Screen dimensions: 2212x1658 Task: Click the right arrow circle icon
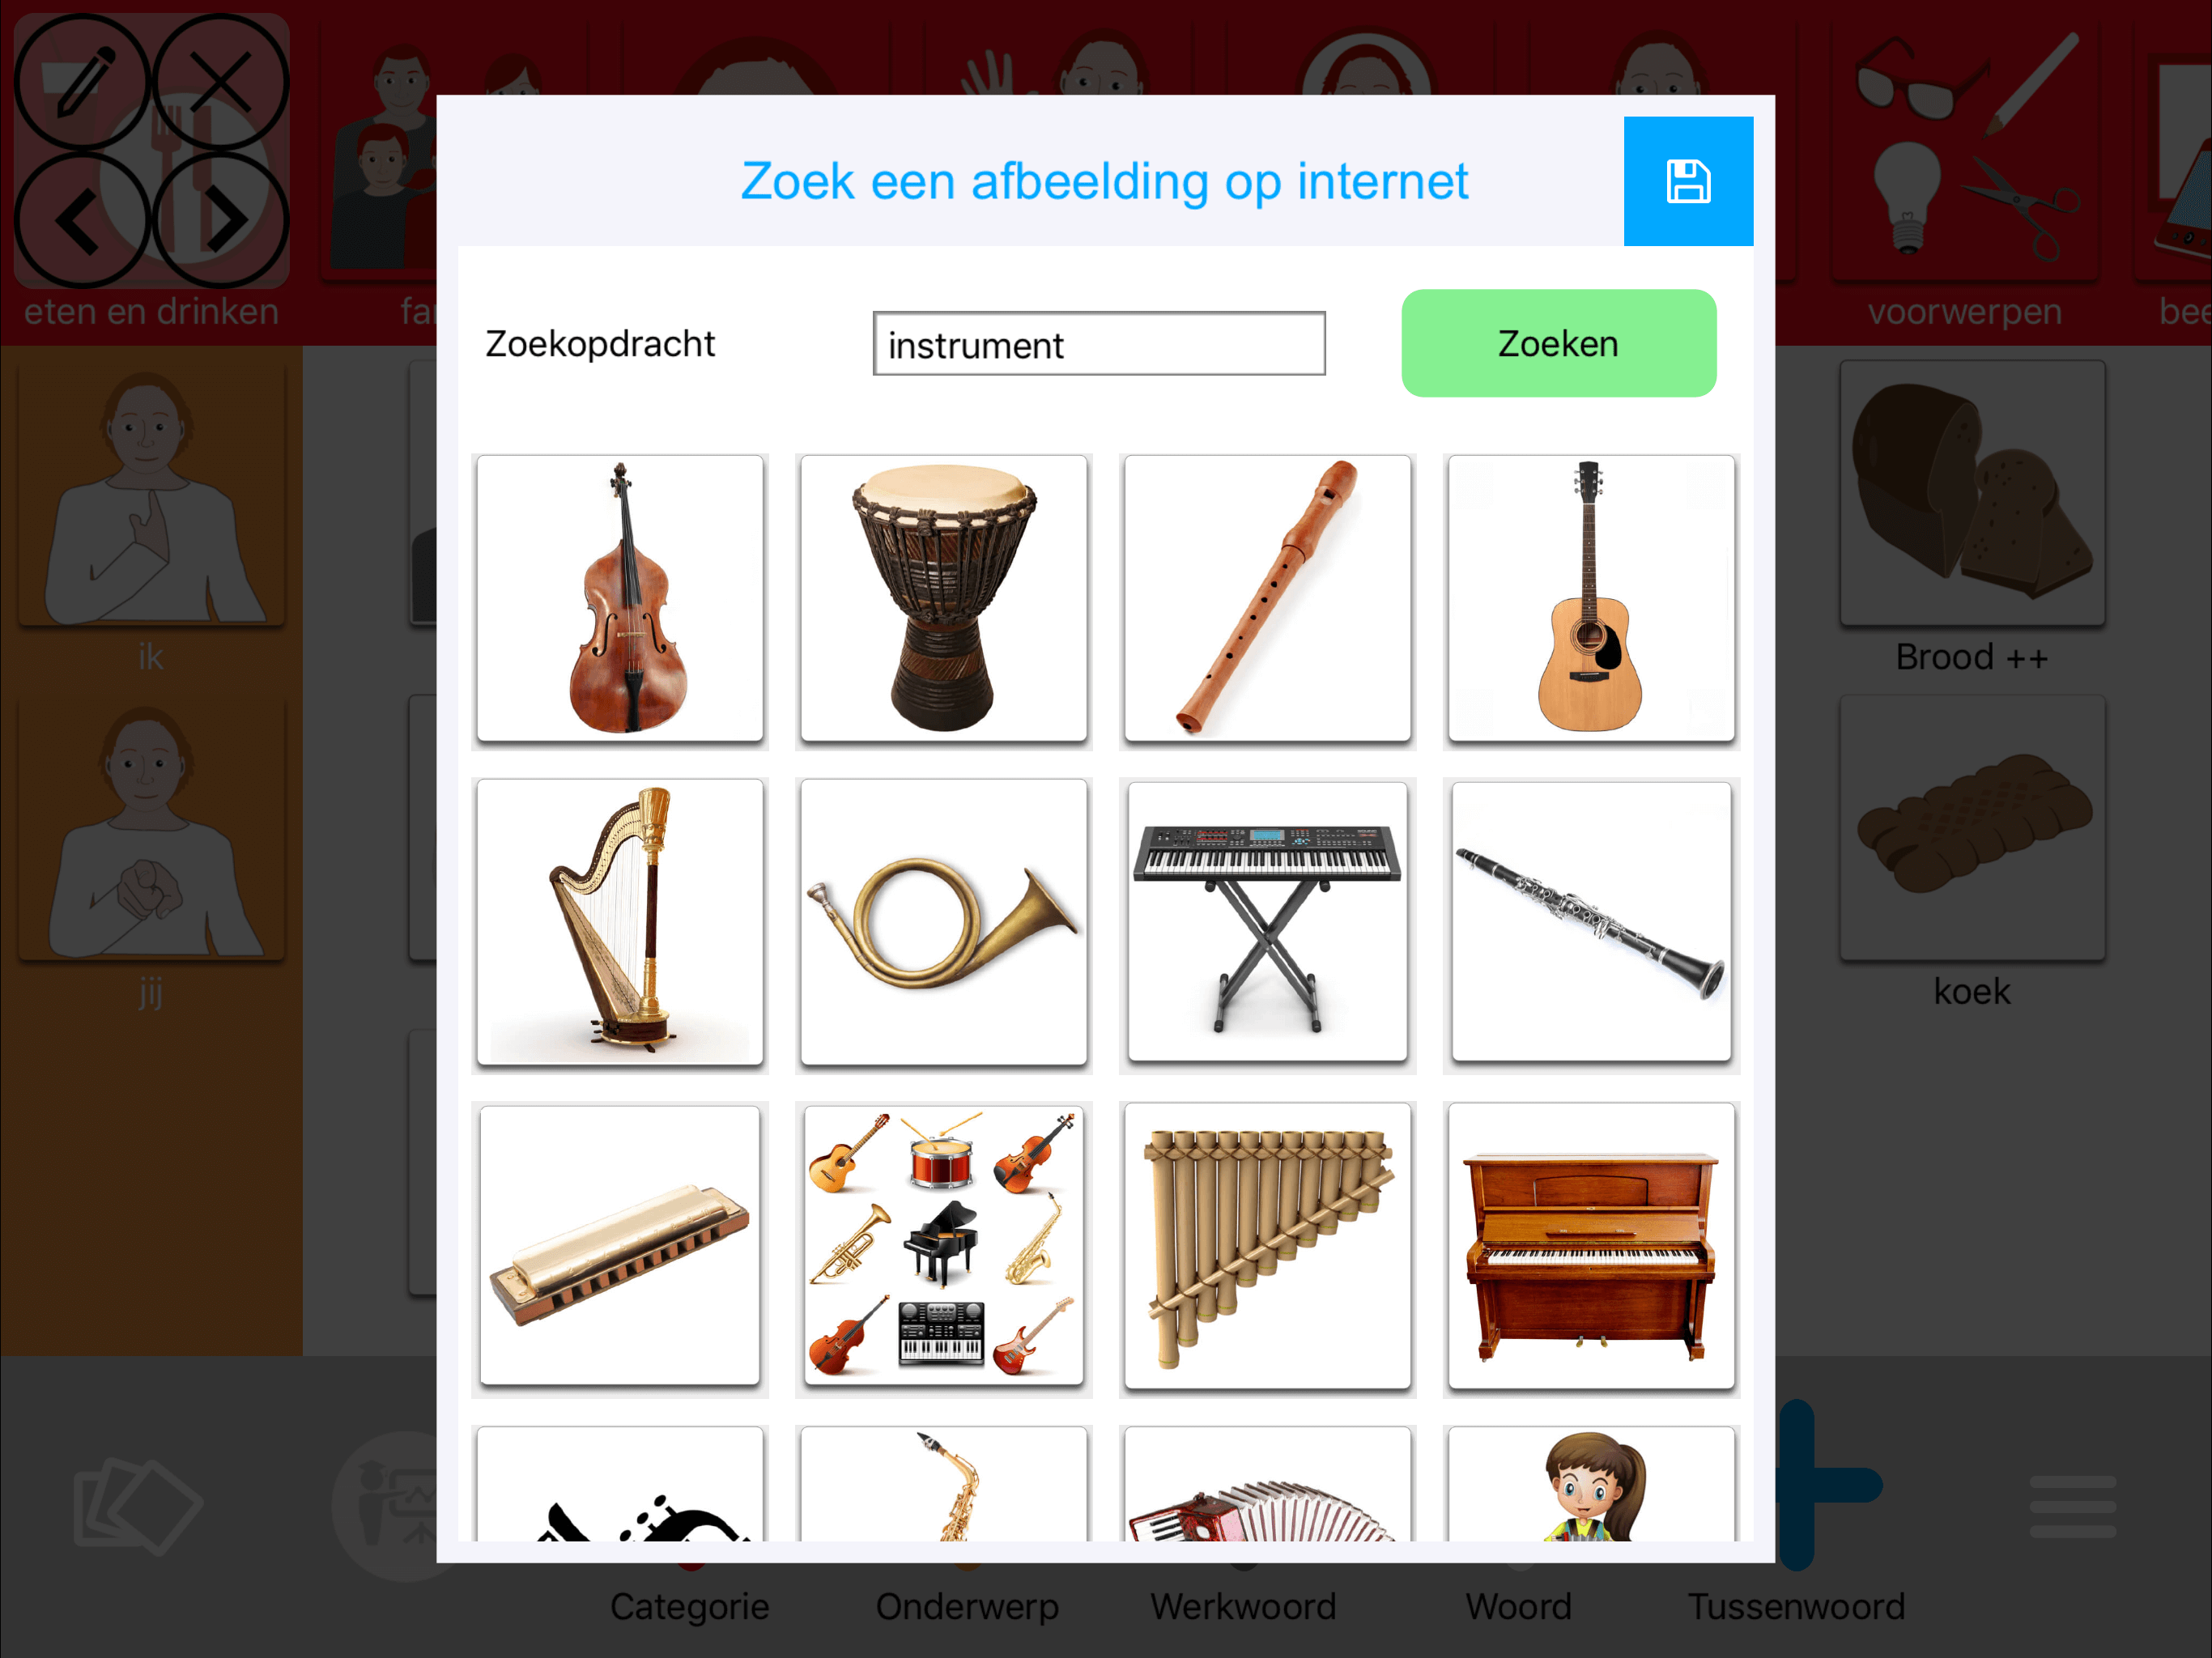click(x=220, y=220)
